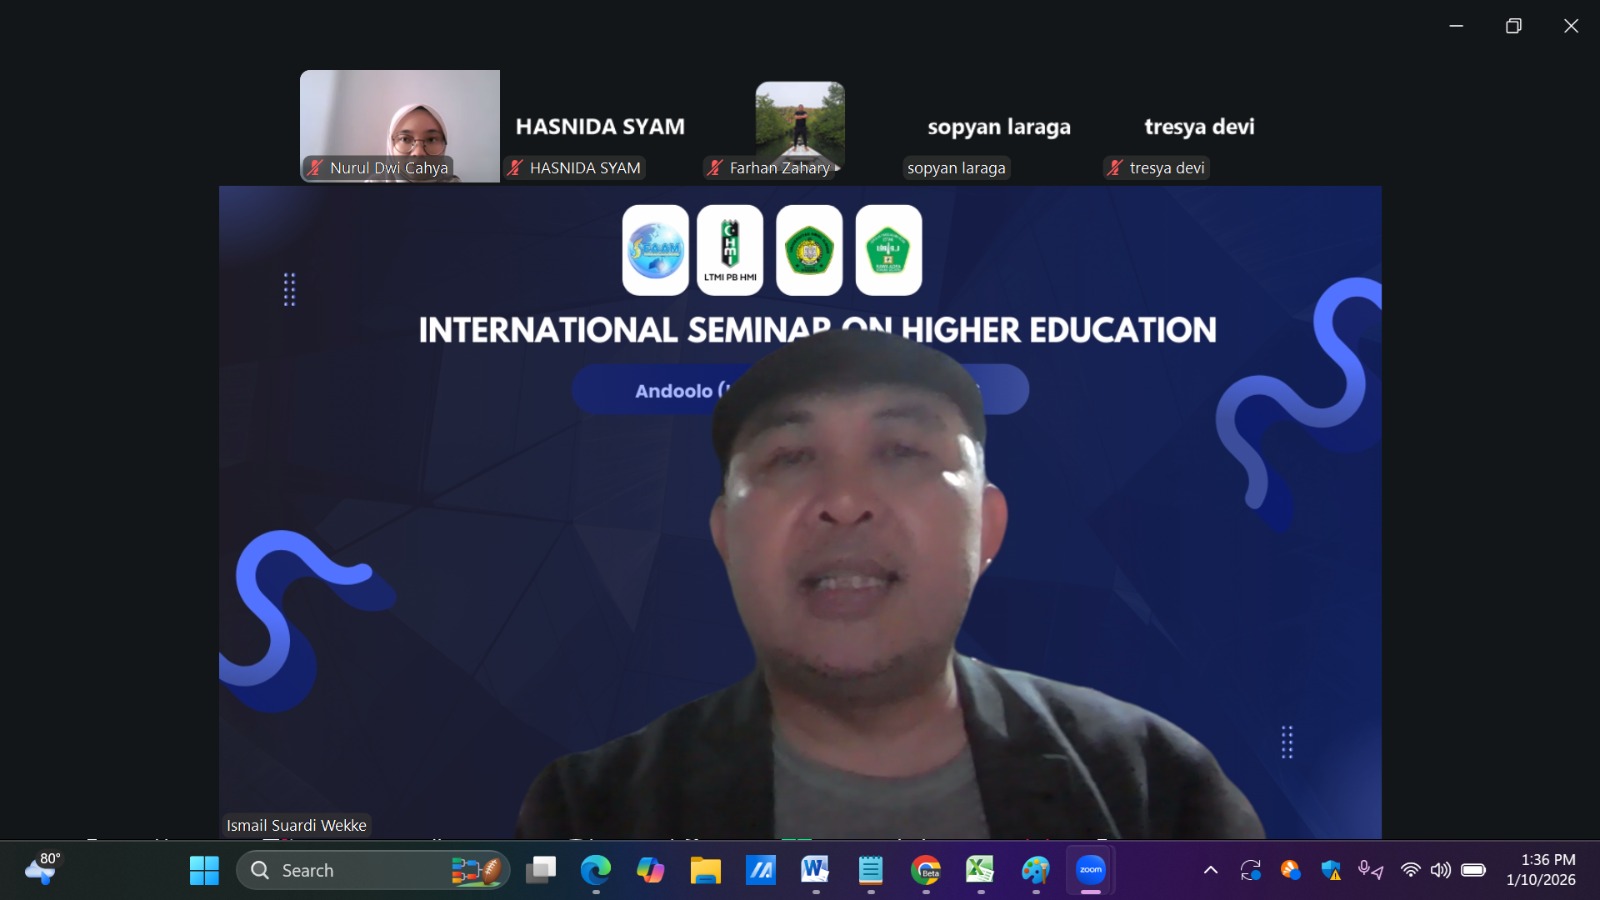Click the muted mic icon on tresya devi
The image size is (1600, 900).
click(x=1115, y=168)
